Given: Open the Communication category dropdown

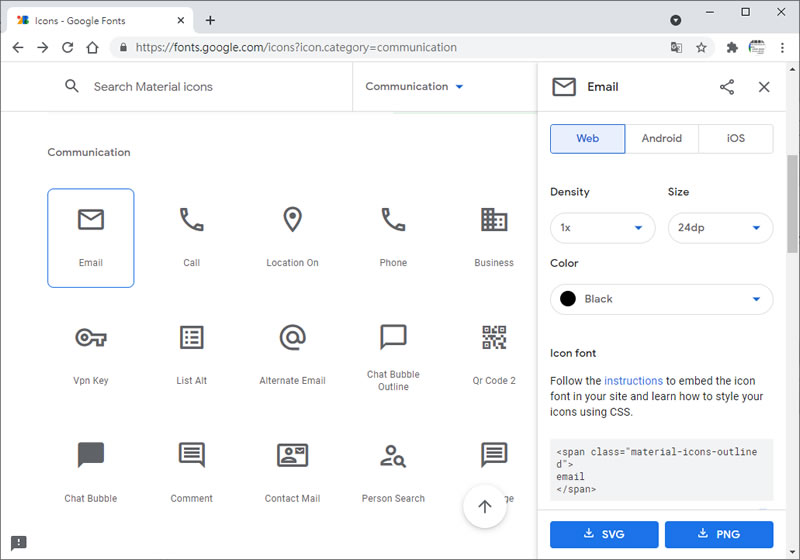Looking at the screenshot, I should pos(415,87).
